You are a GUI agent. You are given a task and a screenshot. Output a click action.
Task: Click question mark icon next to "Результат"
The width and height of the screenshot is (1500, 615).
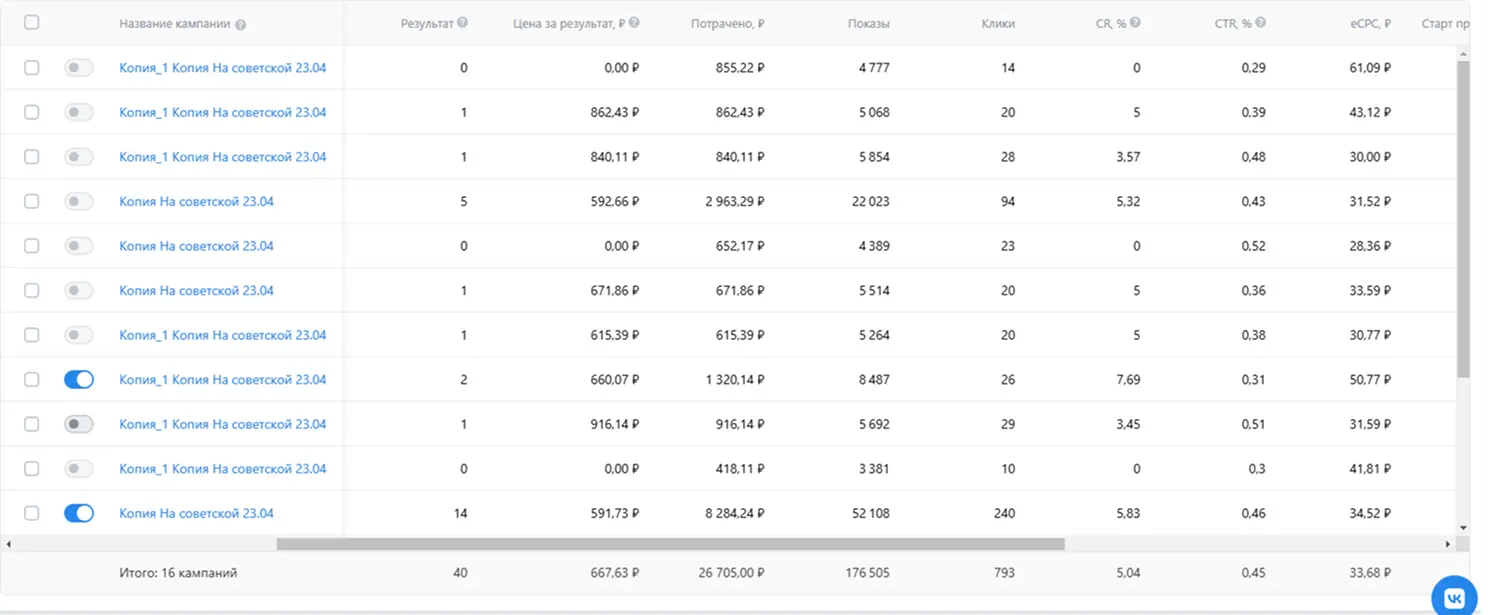462,23
